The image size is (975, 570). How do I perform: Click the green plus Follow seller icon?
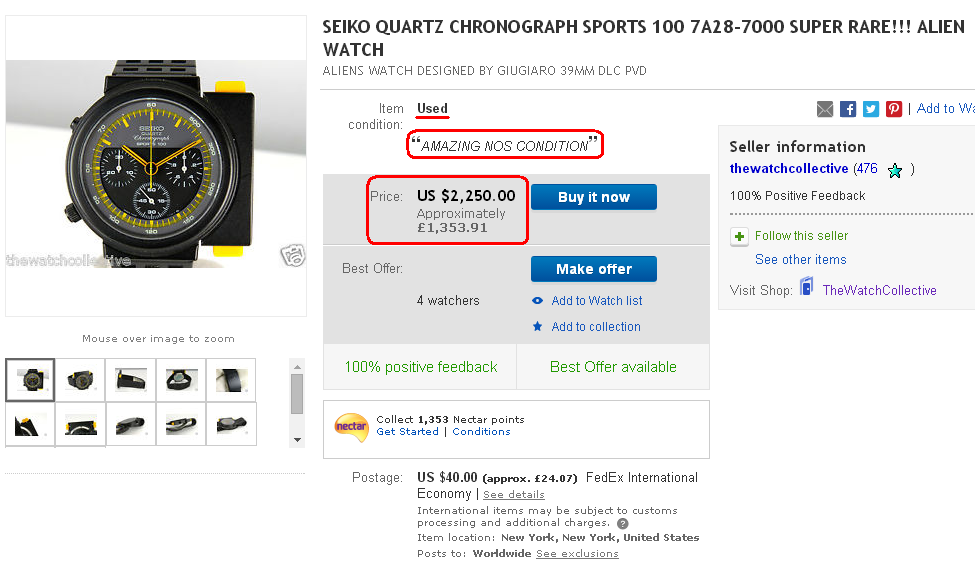739,237
